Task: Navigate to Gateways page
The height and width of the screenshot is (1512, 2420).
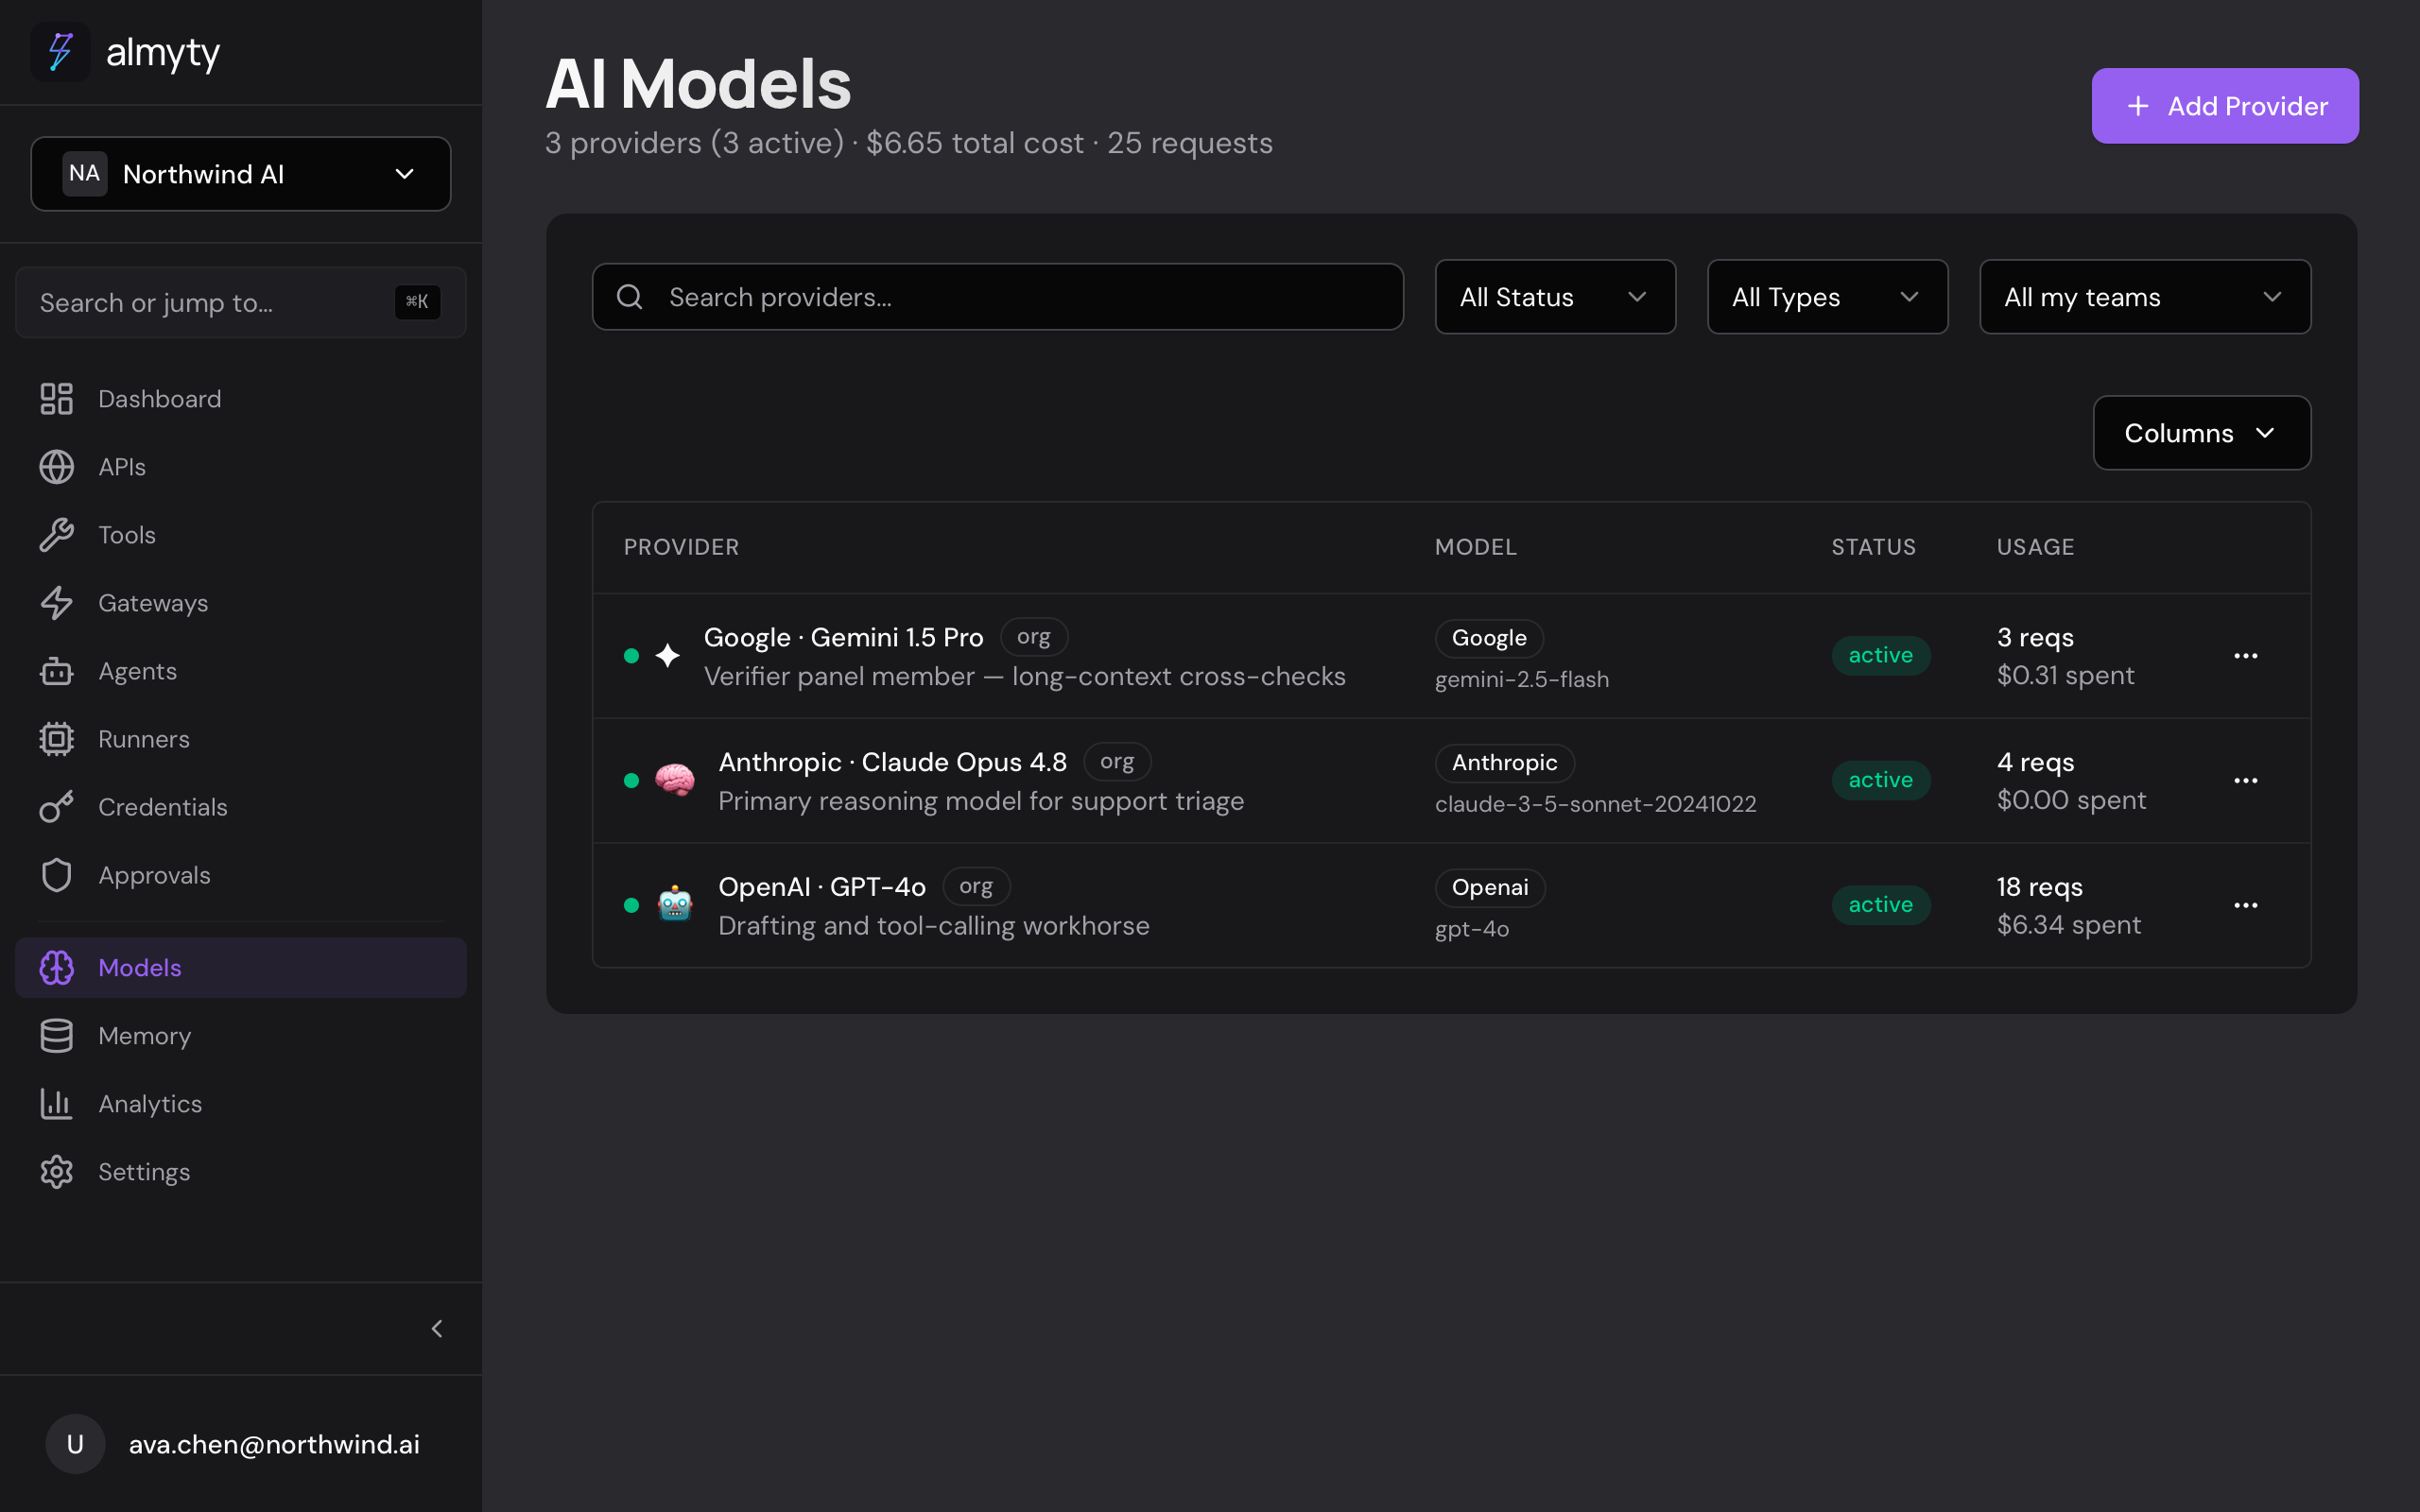Action: click(241, 603)
